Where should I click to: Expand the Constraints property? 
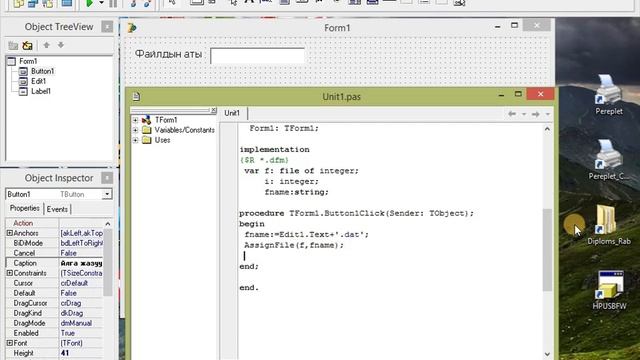[9, 273]
